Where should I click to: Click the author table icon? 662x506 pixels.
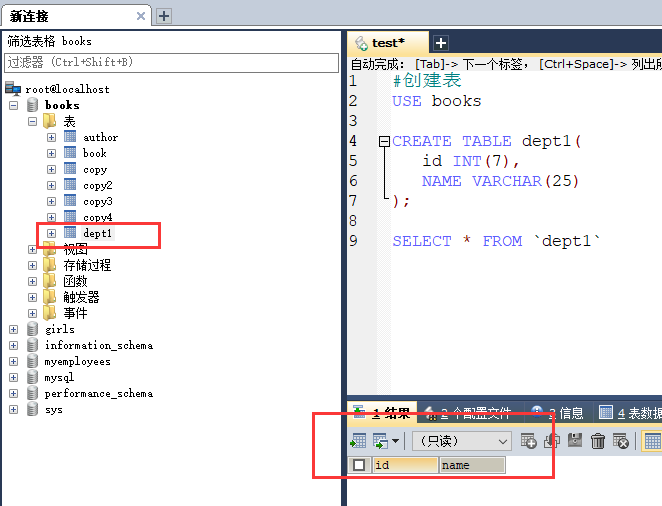[70, 137]
